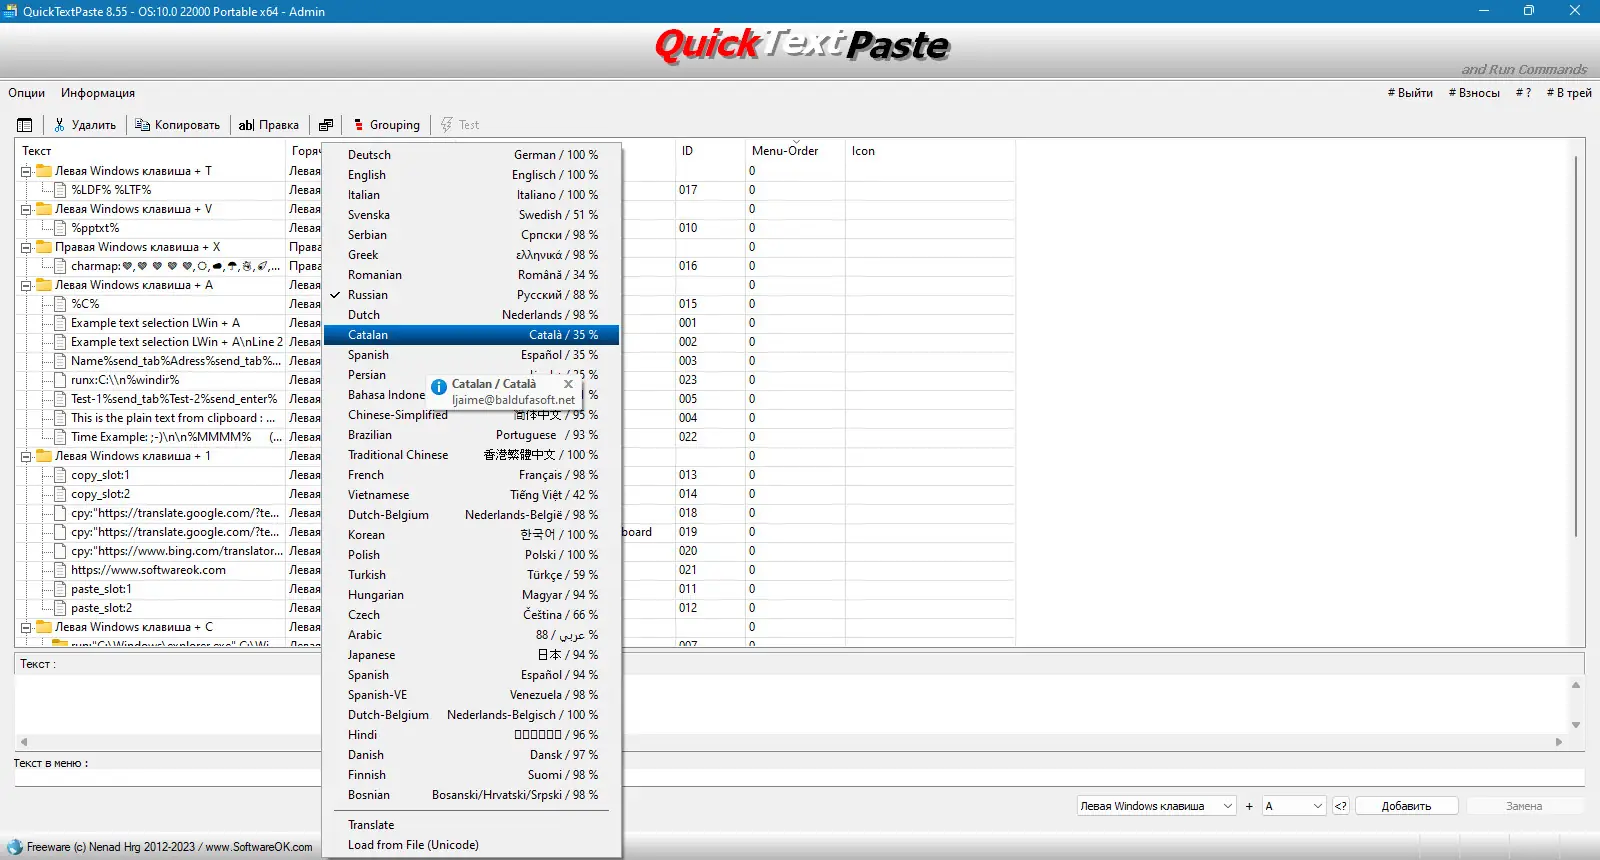The image size is (1600, 860).
Task: Collapse the Левая Windows клавиша + 1 group
Action: pos(26,457)
